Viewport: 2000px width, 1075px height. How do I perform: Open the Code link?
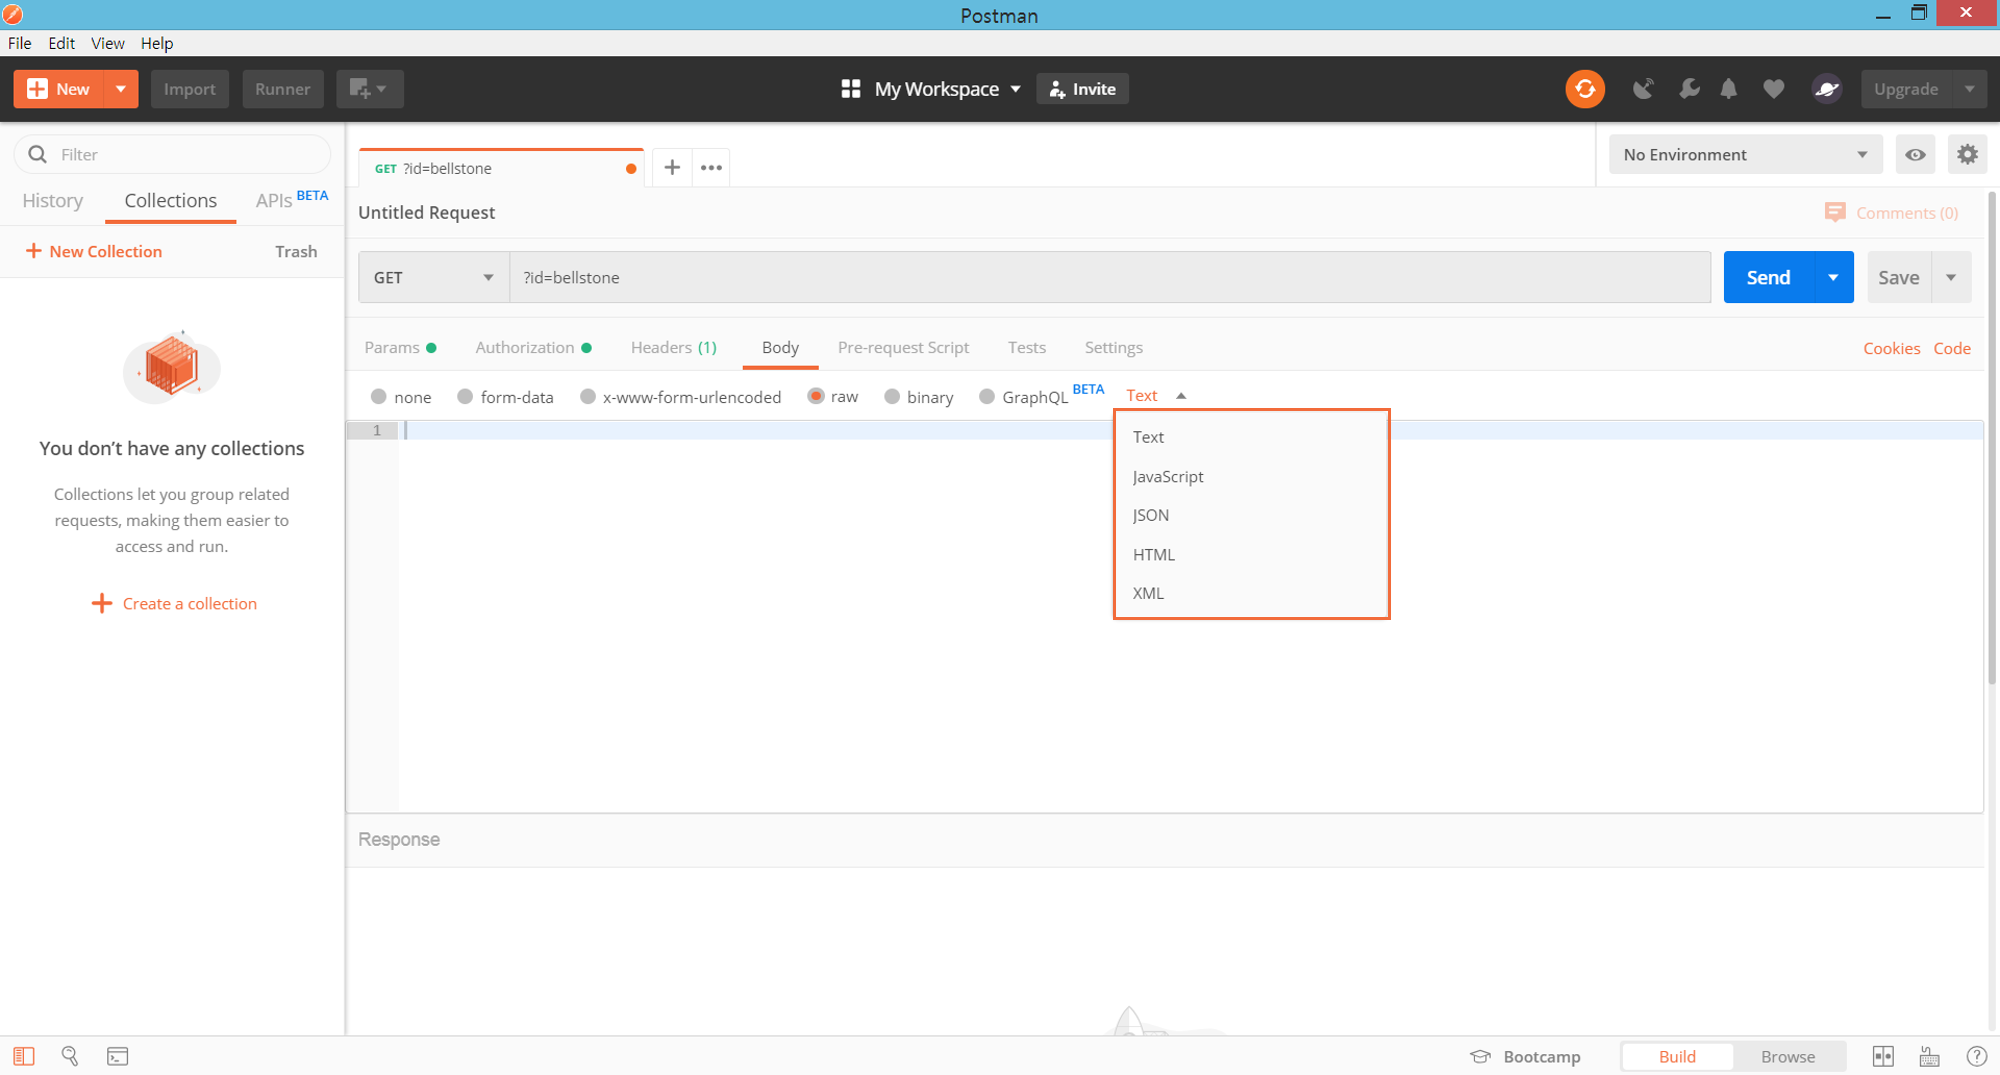point(1952,348)
